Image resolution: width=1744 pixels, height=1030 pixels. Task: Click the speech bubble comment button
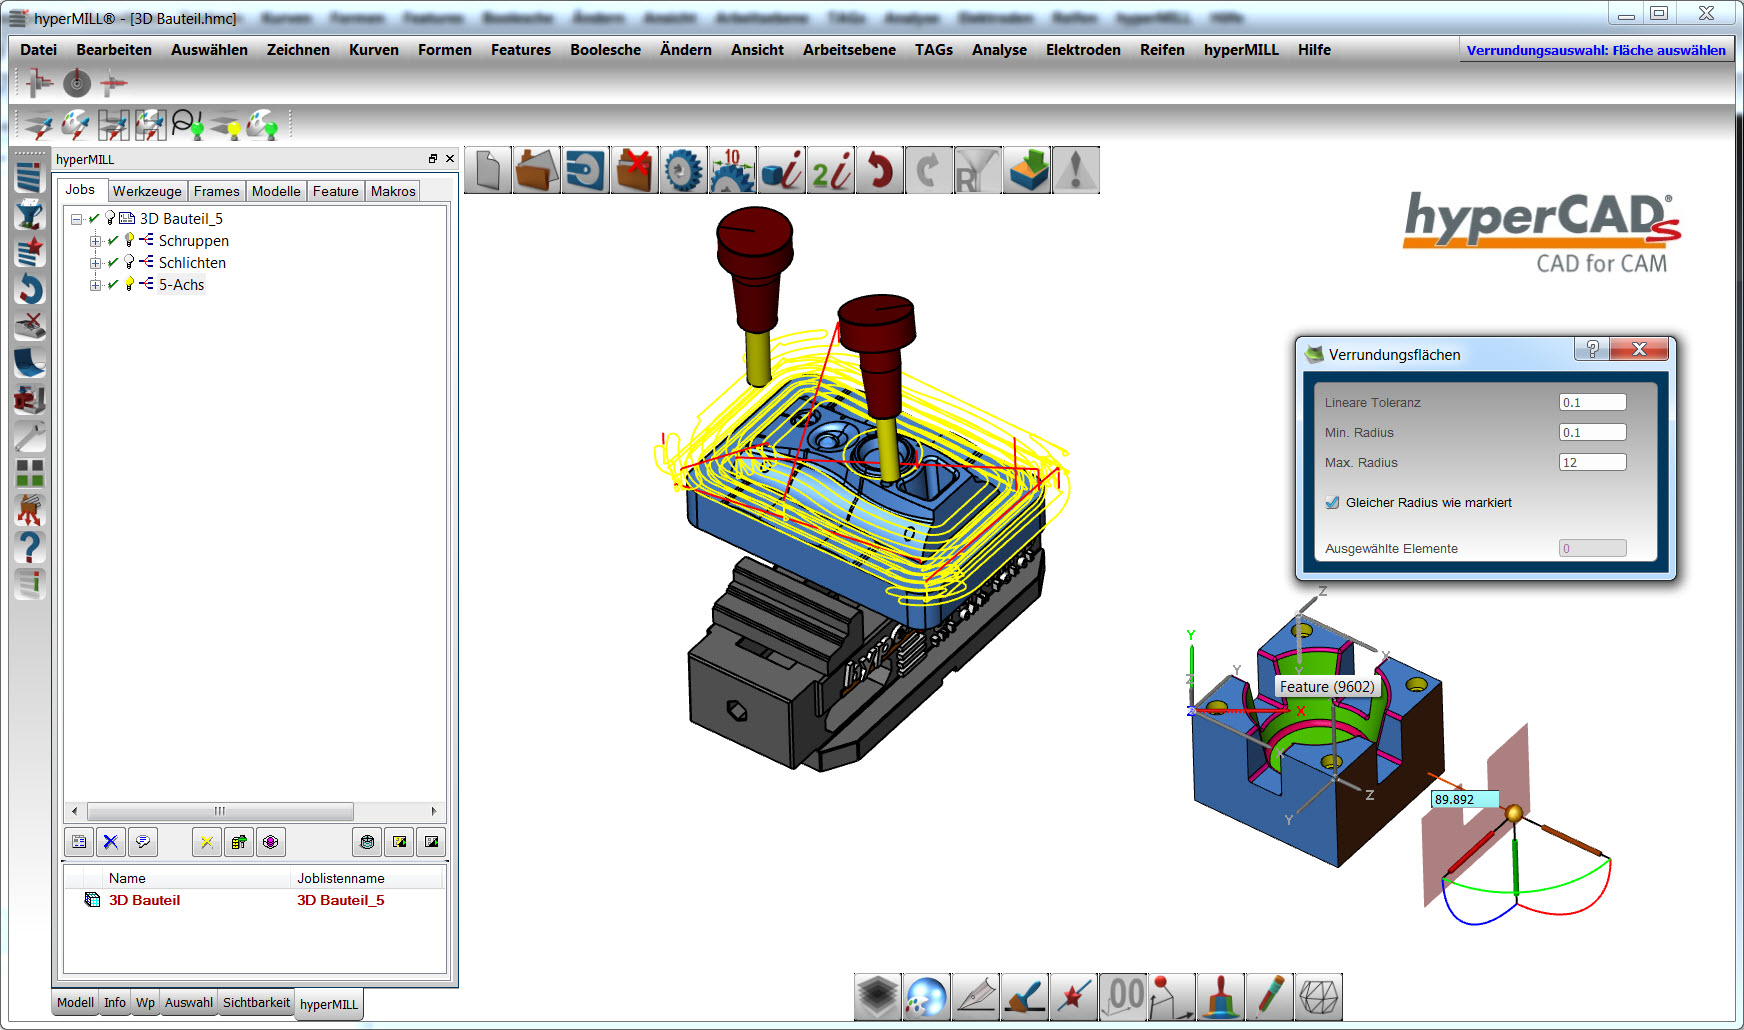click(x=143, y=842)
